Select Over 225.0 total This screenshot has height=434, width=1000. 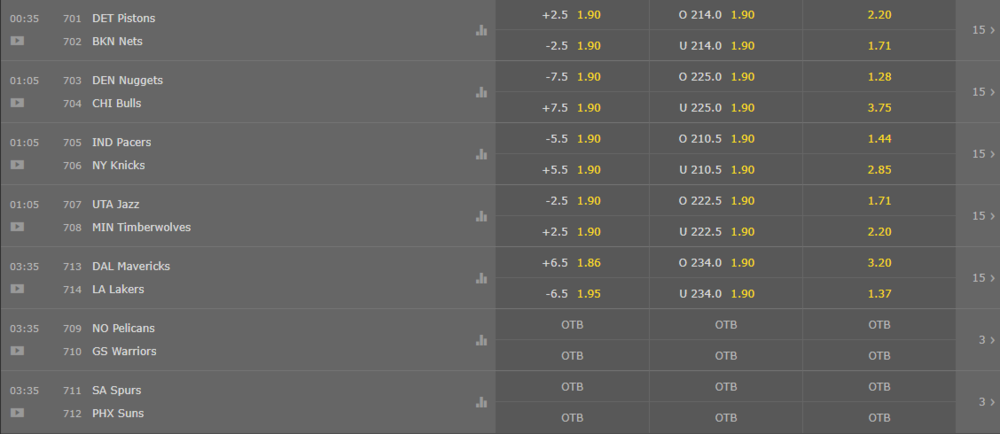(726, 76)
